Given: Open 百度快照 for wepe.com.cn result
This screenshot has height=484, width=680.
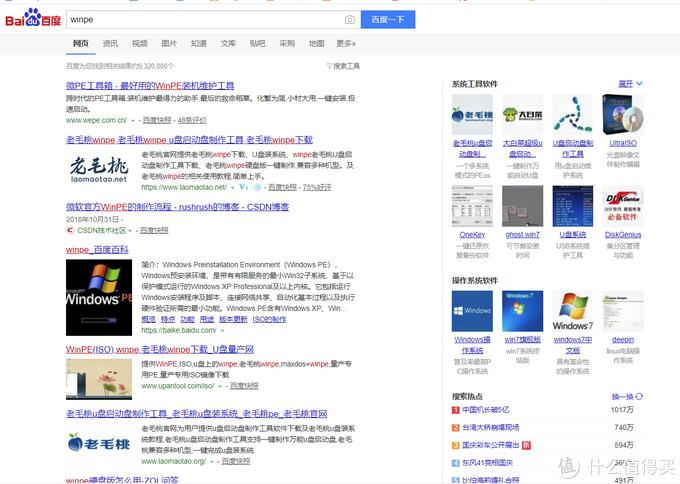Looking at the screenshot, I should [x=157, y=120].
